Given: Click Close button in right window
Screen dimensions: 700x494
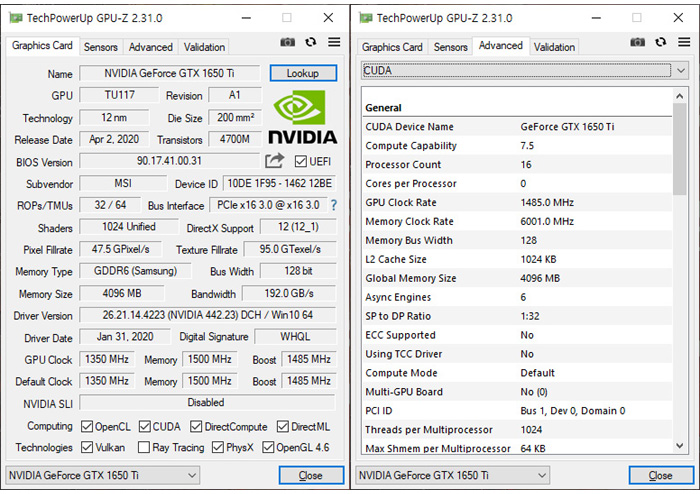Looking at the screenshot, I should (x=661, y=475).
